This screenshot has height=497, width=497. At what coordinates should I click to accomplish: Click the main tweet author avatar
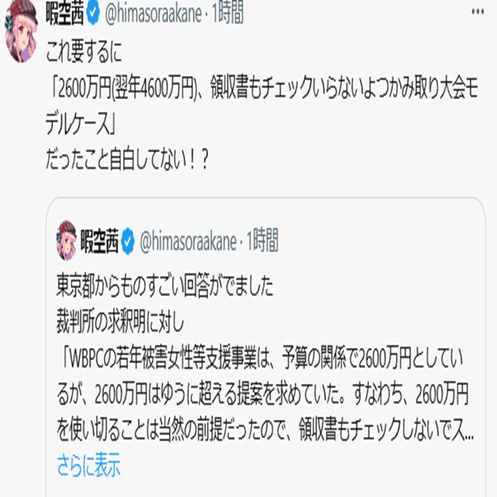[21, 32]
